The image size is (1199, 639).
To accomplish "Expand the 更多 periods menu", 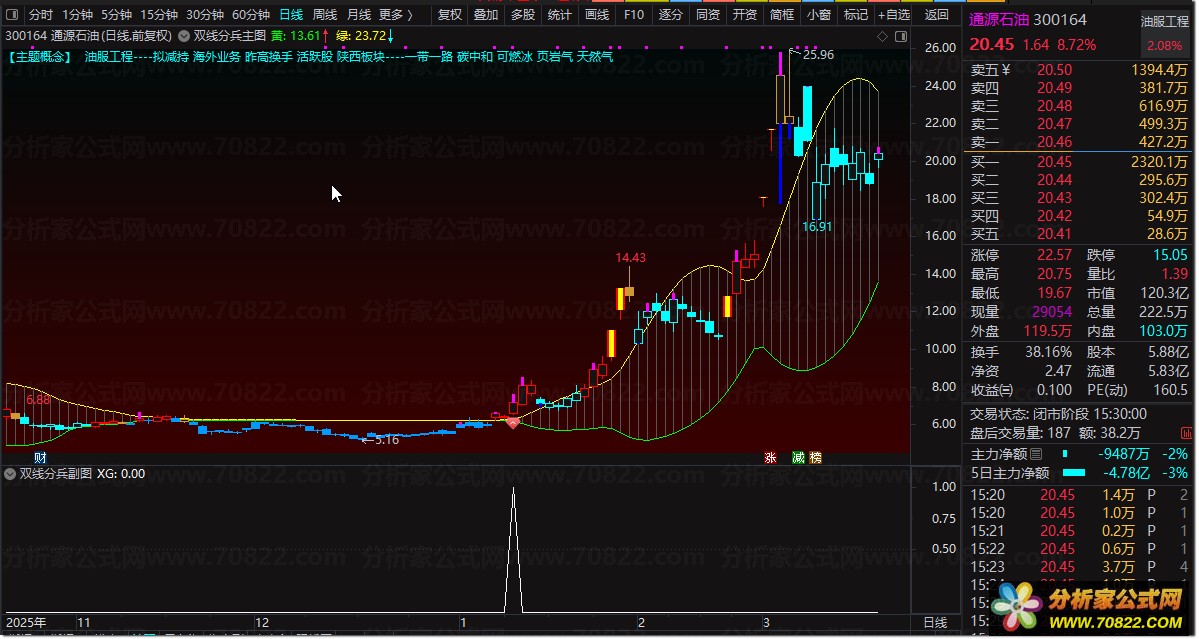I will (x=395, y=15).
